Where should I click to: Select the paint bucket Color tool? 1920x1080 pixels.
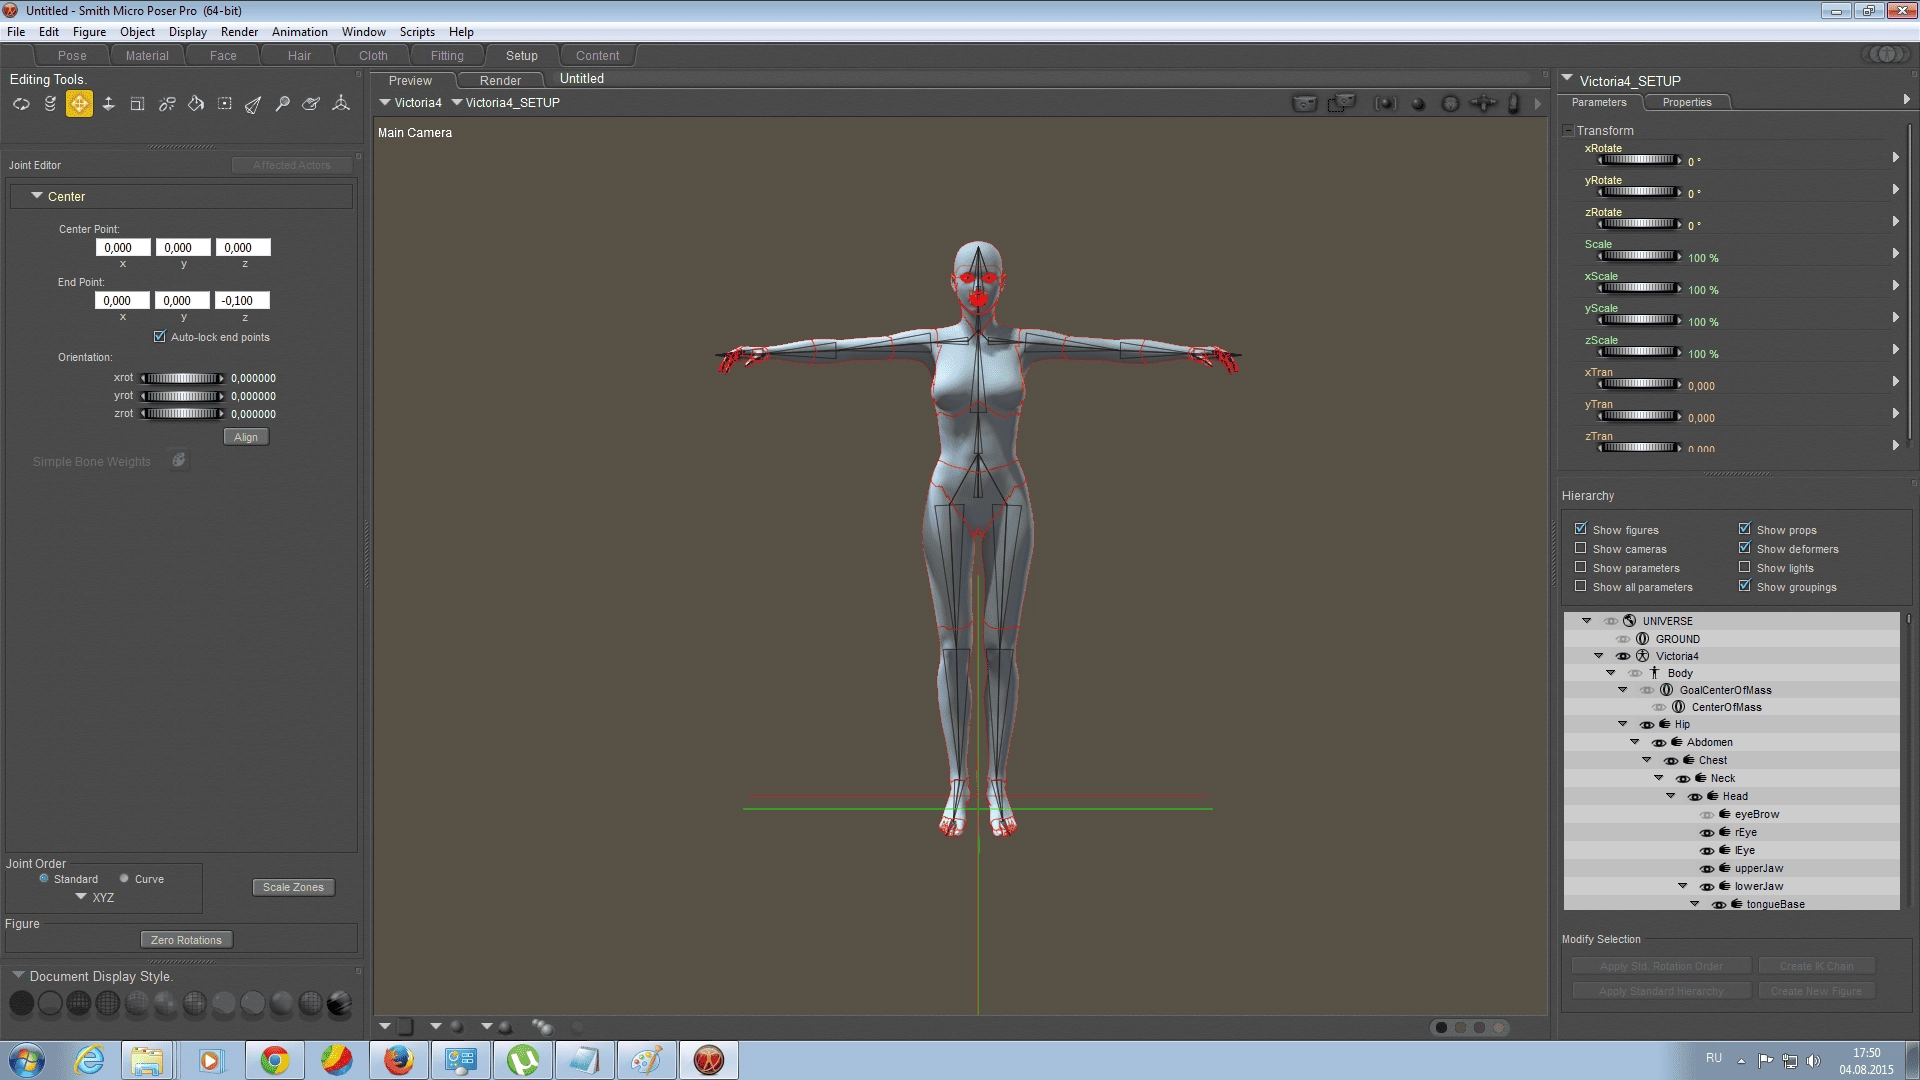[196, 104]
